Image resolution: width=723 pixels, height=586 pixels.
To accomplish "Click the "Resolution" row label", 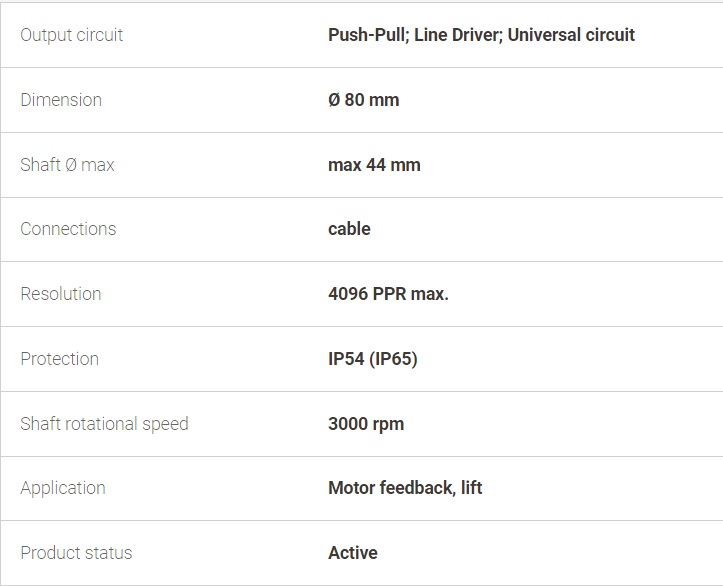I will pos(61,294).
